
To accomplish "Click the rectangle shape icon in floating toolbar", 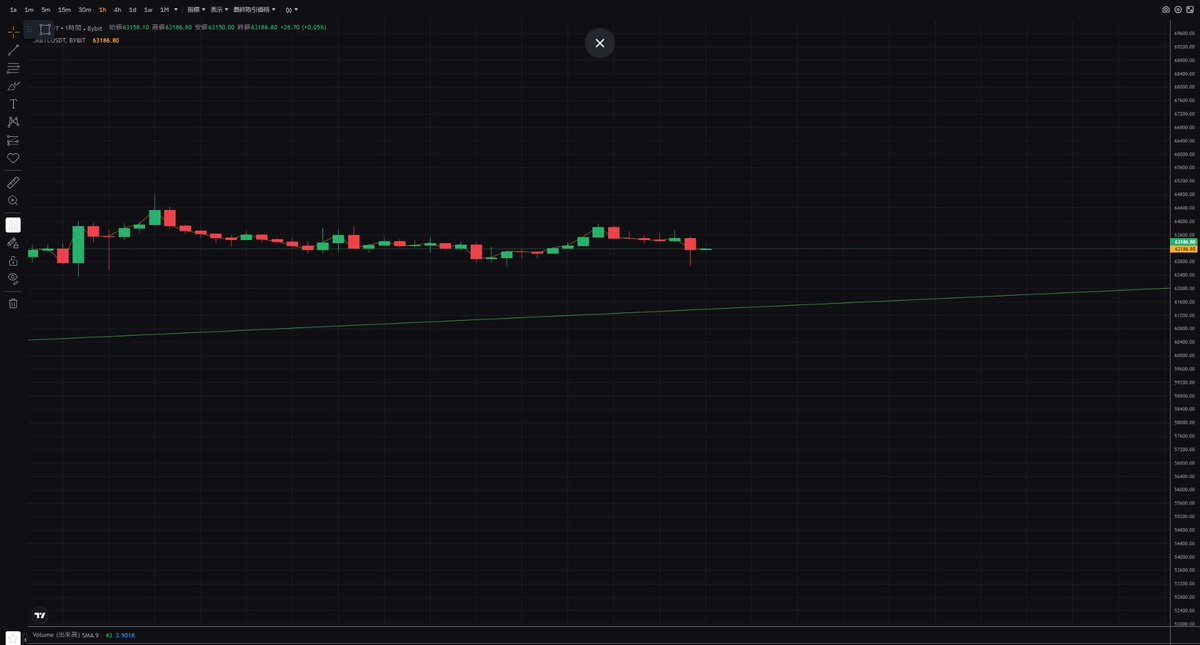I will [x=45, y=29].
